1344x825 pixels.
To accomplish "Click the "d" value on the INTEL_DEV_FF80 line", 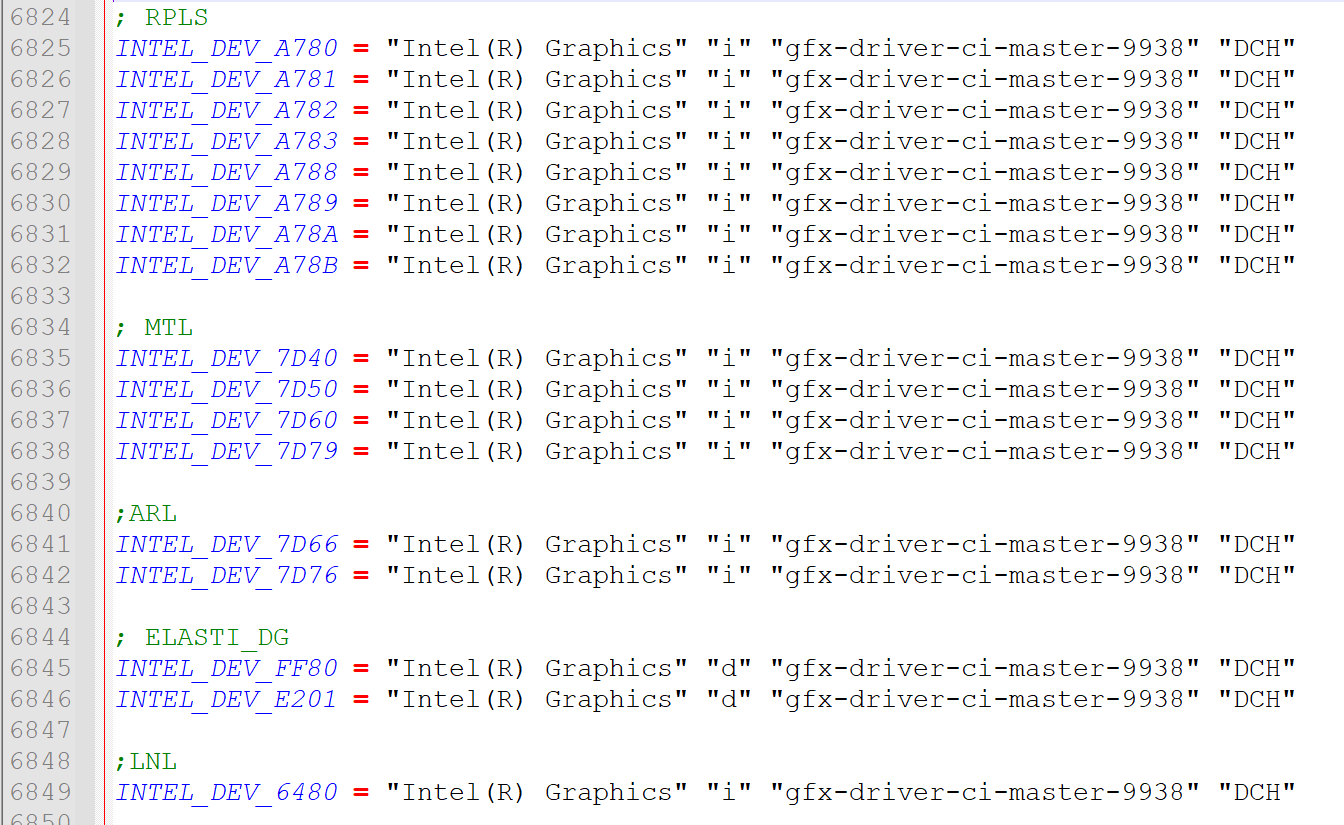I will pyautogui.click(x=729, y=668).
